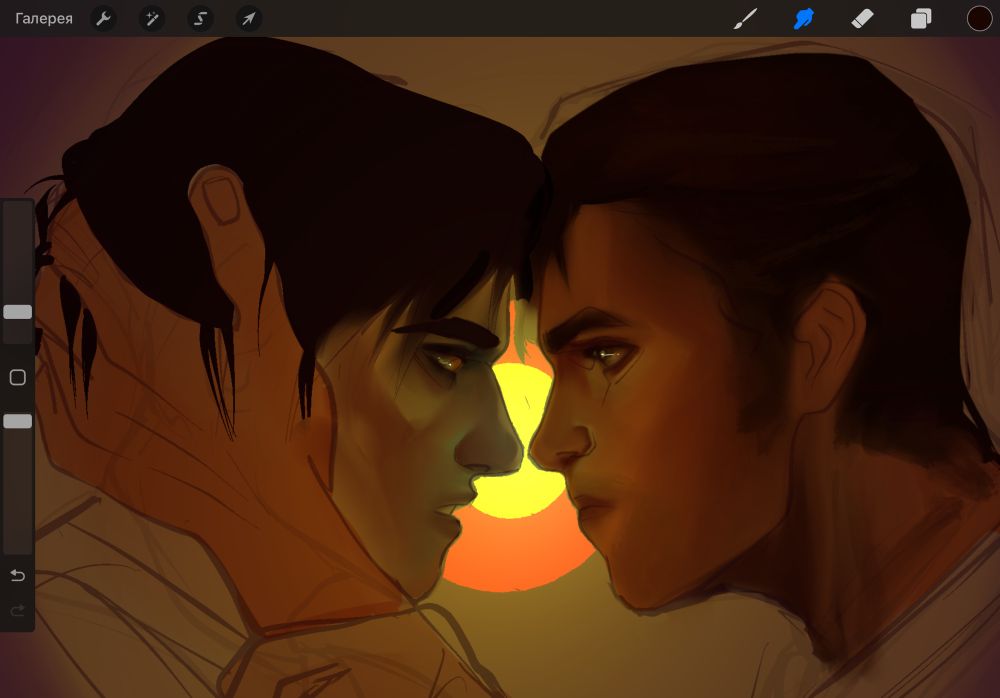Viewport: 1000px width, 698px height.
Task: Redo the undone stroke
Action: pyautogui.click(x=18, y=611)
